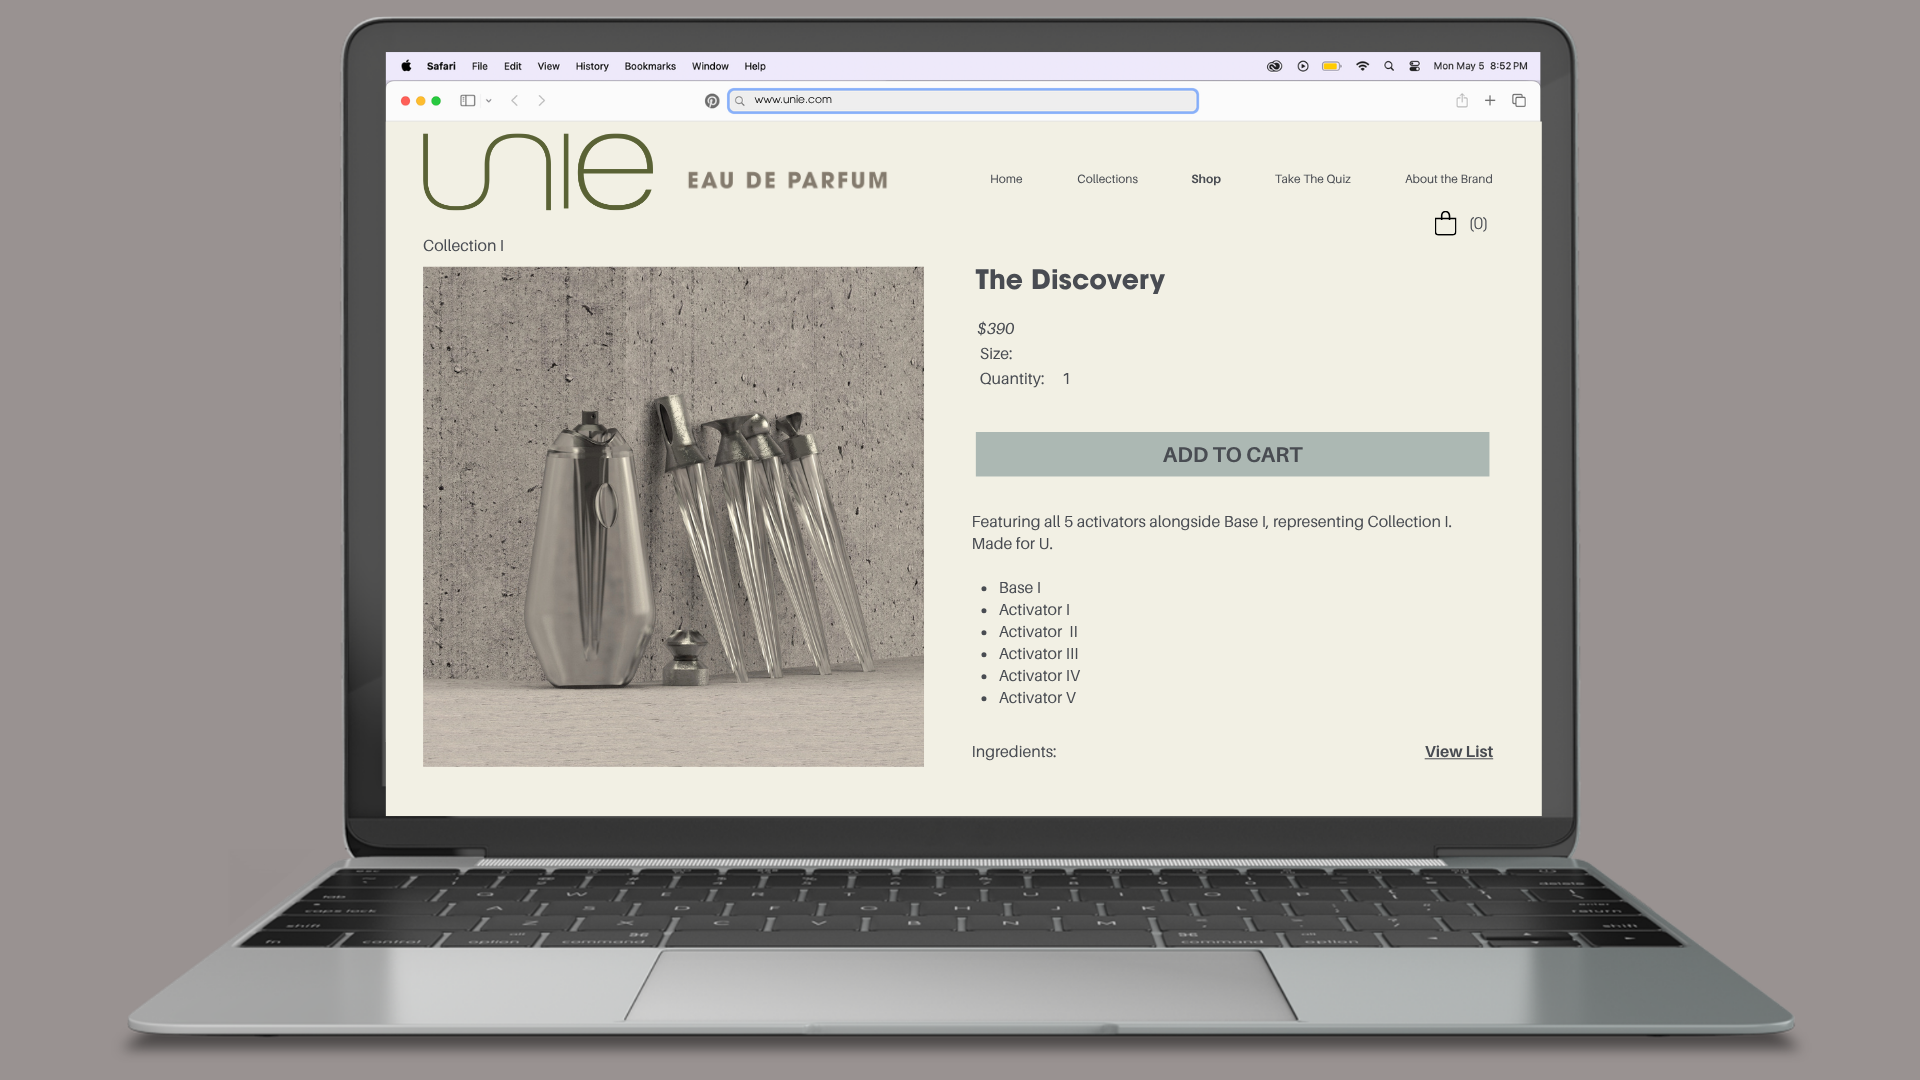Click the menu bar date and time
This screenshot has height=1080, width=1920.
coord(1480,66)
